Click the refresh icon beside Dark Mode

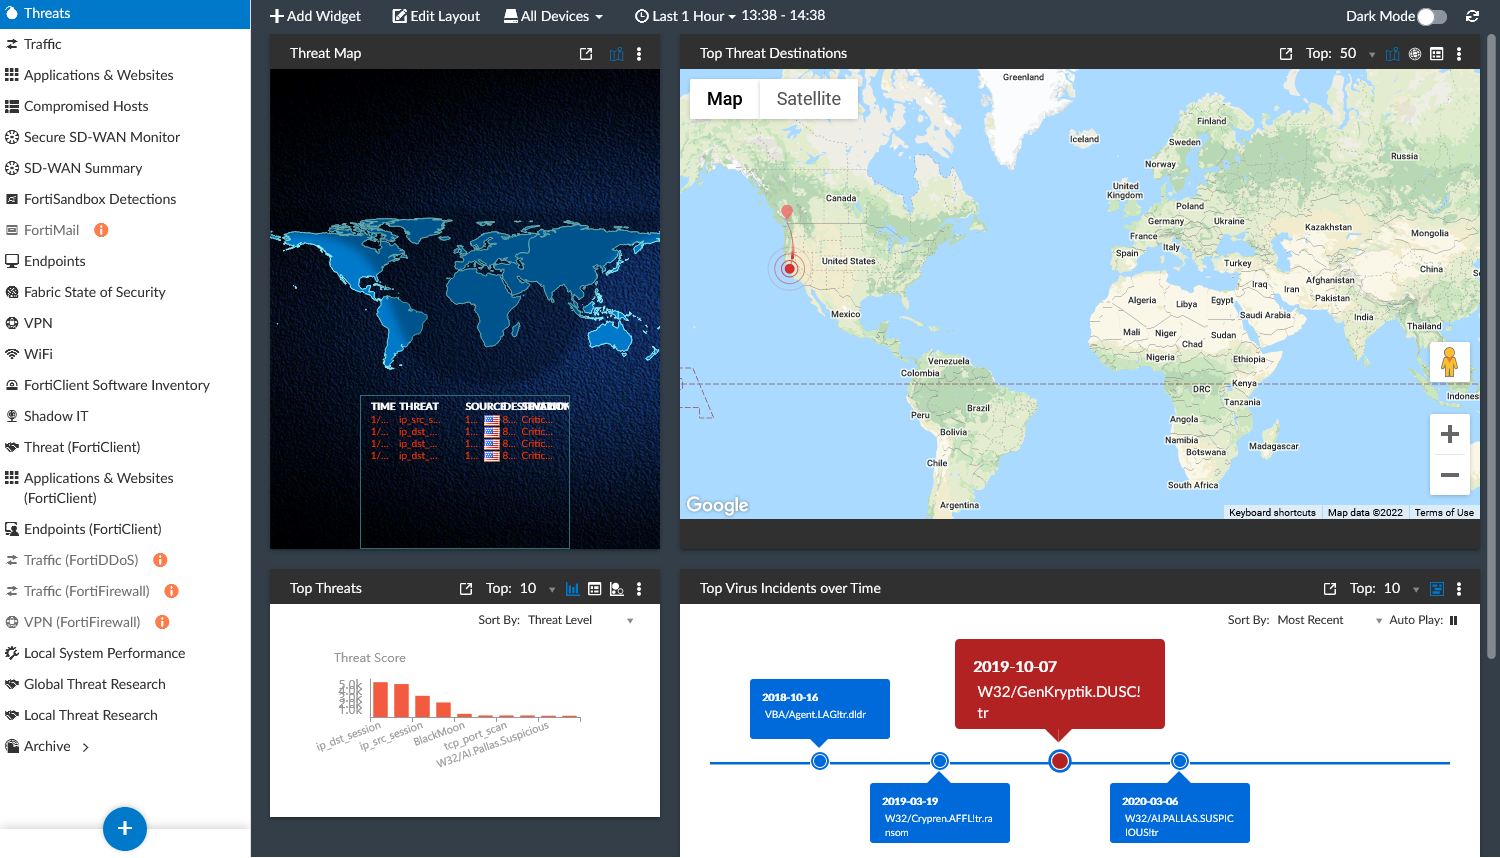tap(1472, 16)
